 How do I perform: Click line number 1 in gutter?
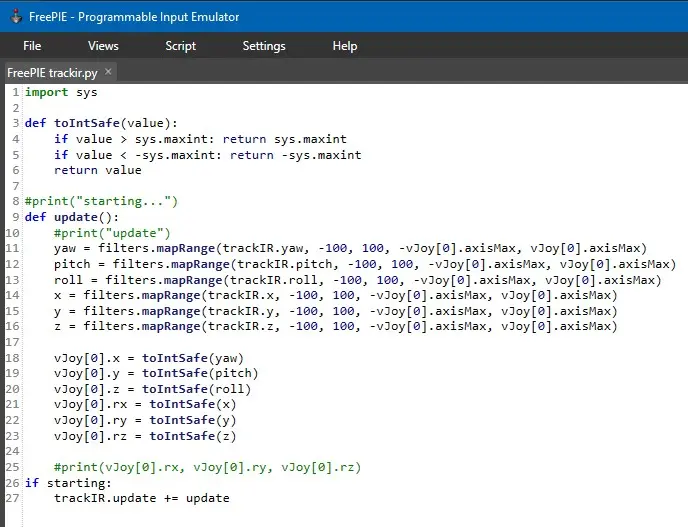[x=15, y=92]
